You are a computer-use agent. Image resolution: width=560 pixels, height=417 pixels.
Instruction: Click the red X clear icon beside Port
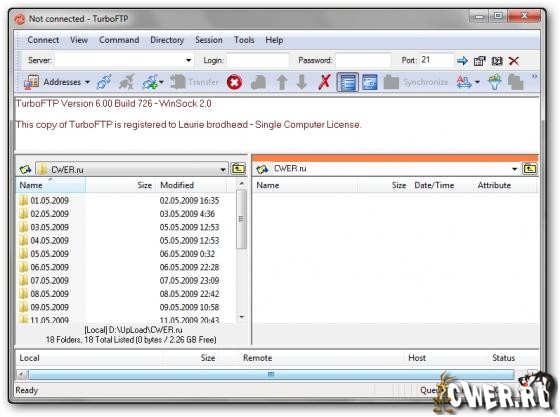pyautogui.click(x=514, y=61)
